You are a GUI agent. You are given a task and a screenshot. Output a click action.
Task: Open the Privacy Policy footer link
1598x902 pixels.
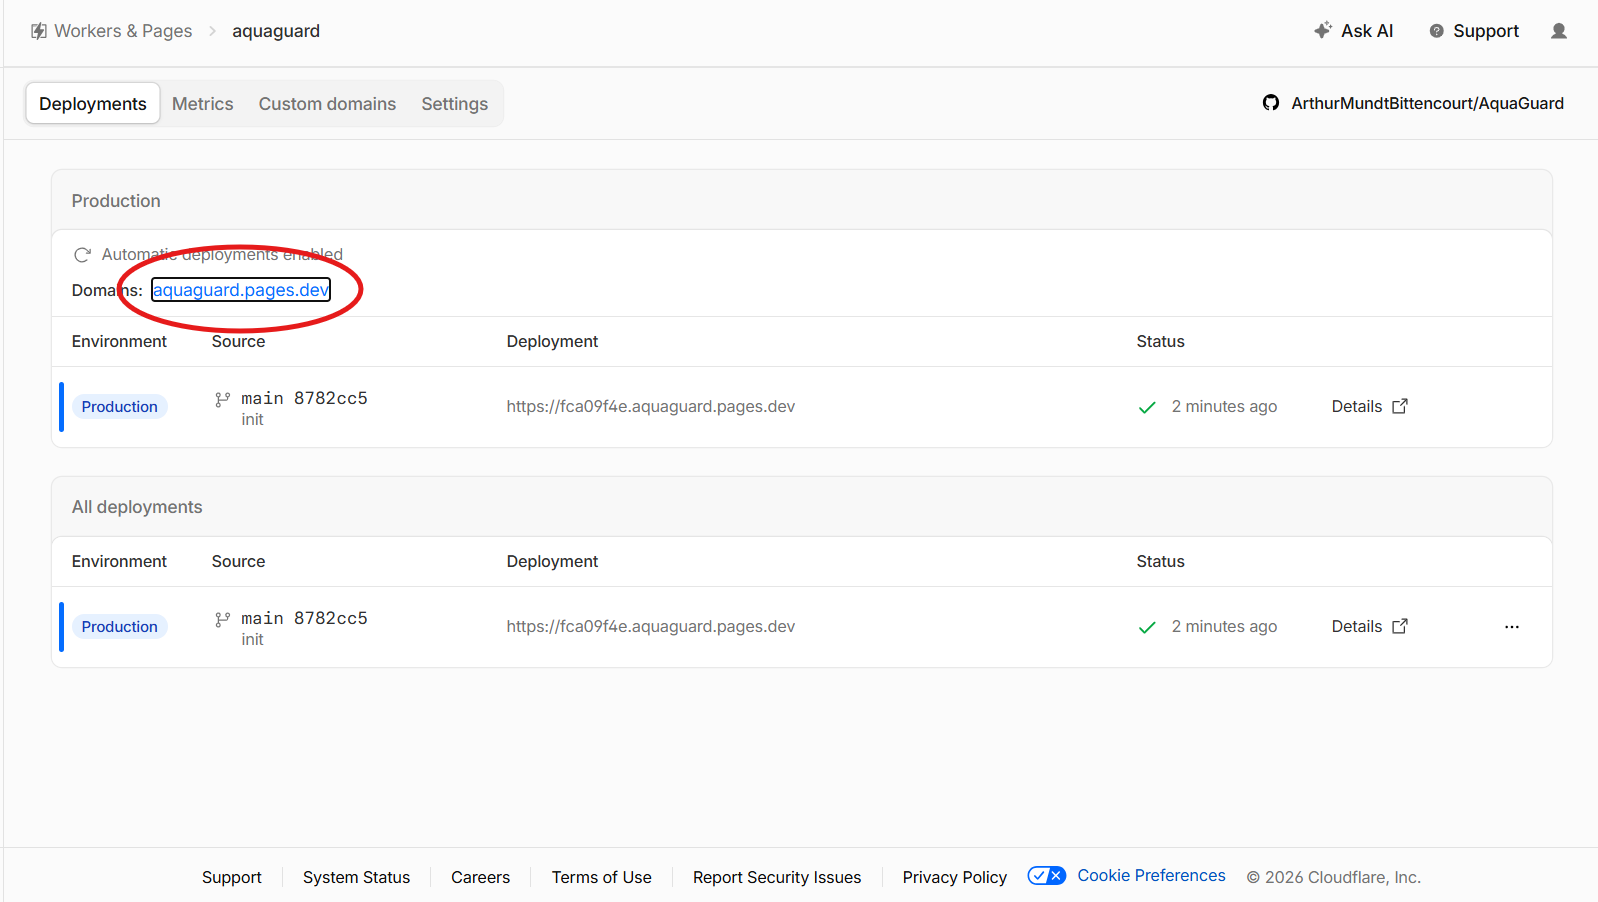(x=954, y=877)
